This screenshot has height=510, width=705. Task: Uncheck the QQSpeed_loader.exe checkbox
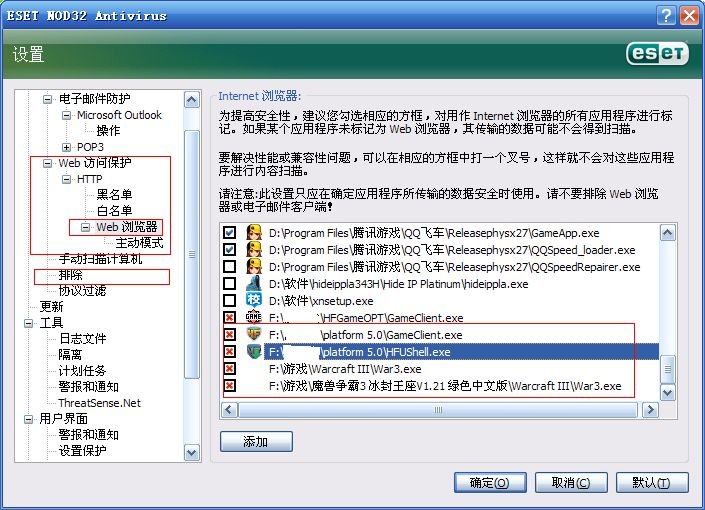(x=229, y=250)
